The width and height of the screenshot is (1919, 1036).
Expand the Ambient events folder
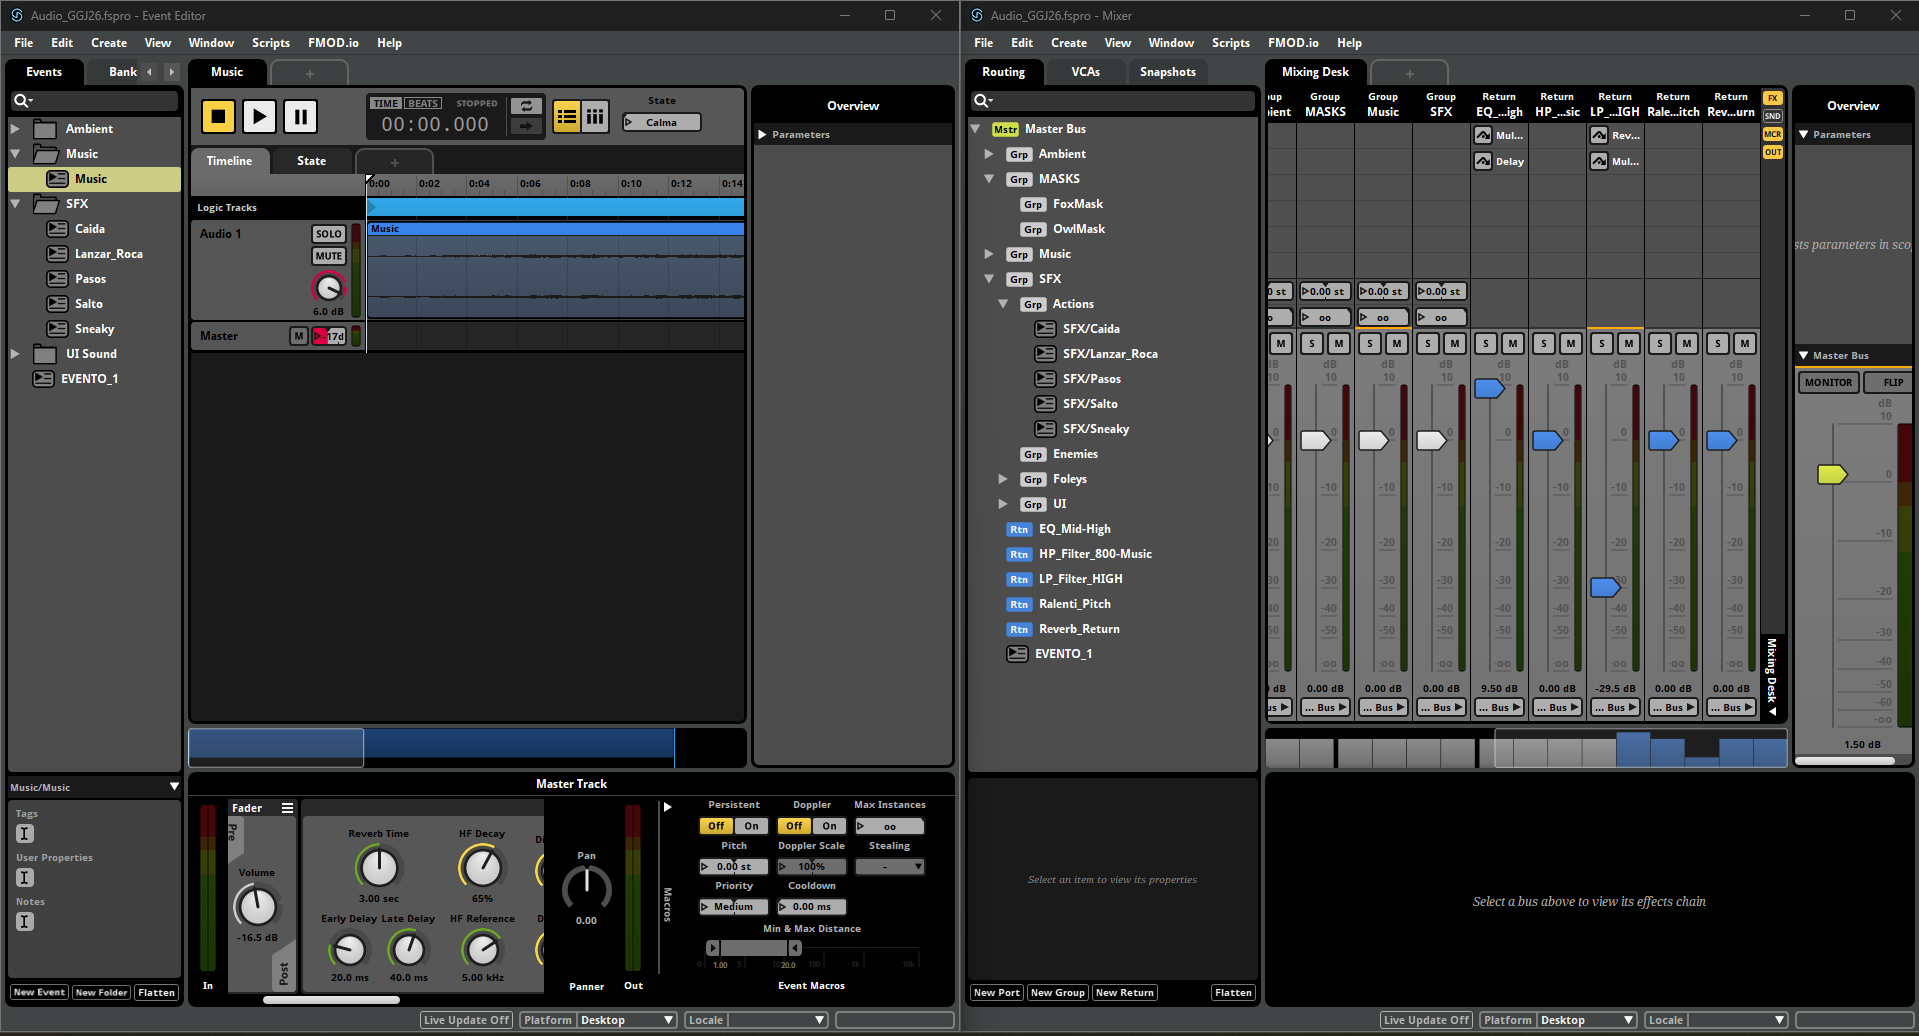[x=16, y=129]
